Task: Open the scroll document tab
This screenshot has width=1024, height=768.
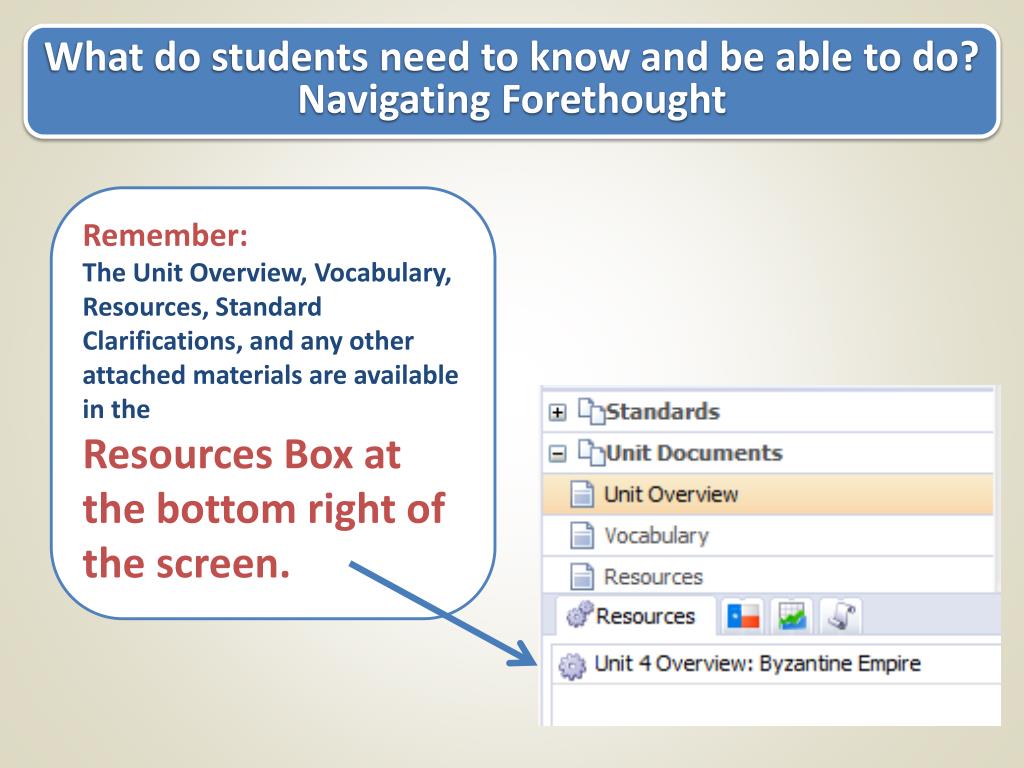Action: coord(840,616)
